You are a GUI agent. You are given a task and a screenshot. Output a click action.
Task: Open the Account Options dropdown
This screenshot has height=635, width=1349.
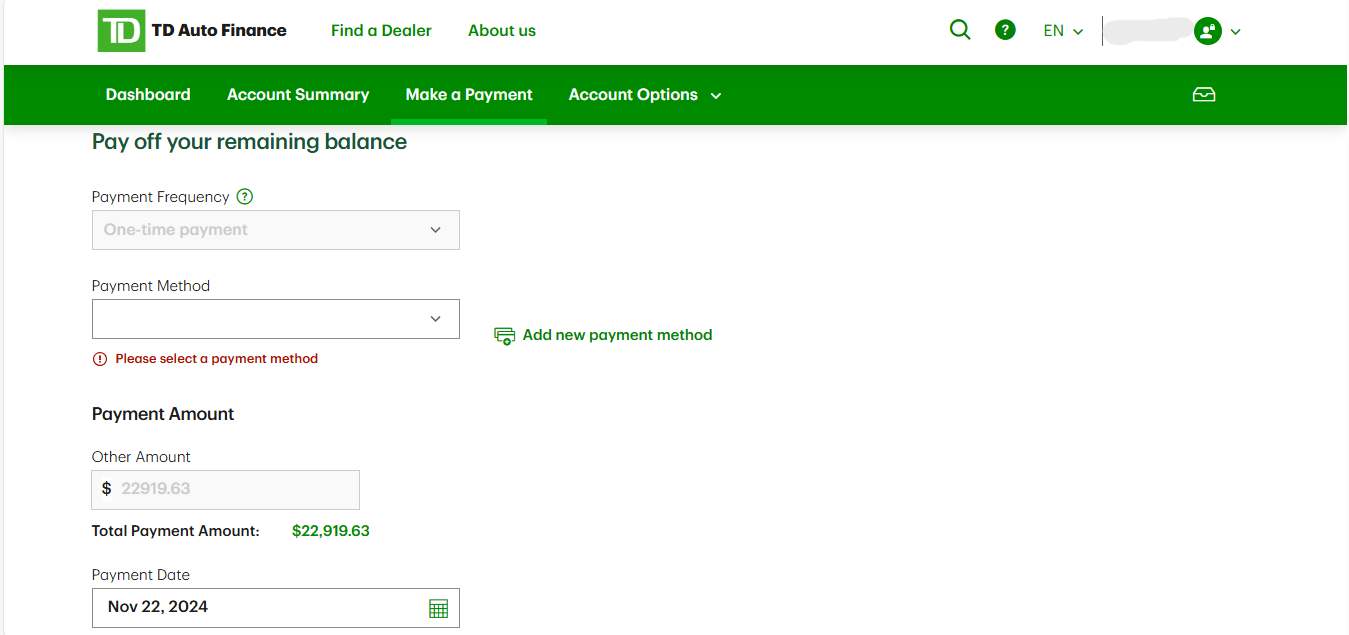(645, 95)
